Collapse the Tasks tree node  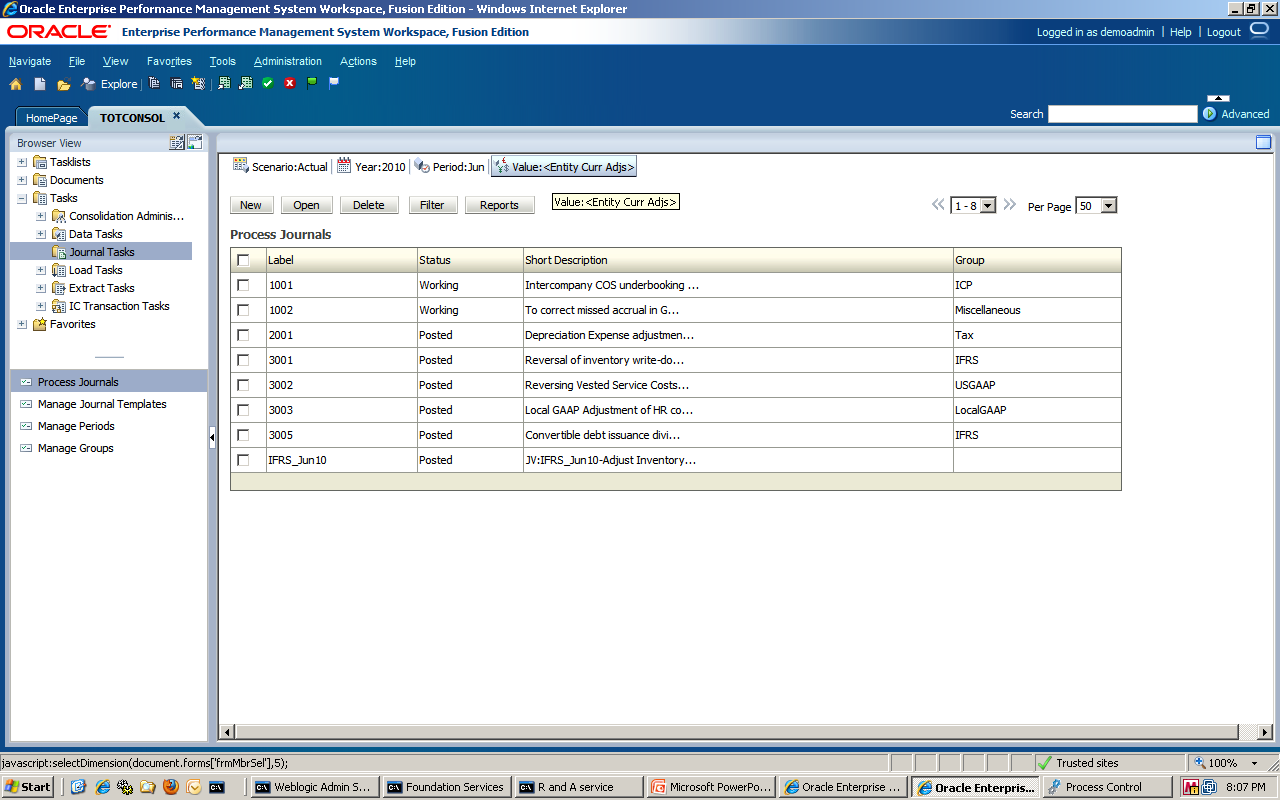(x=22, y=198)
